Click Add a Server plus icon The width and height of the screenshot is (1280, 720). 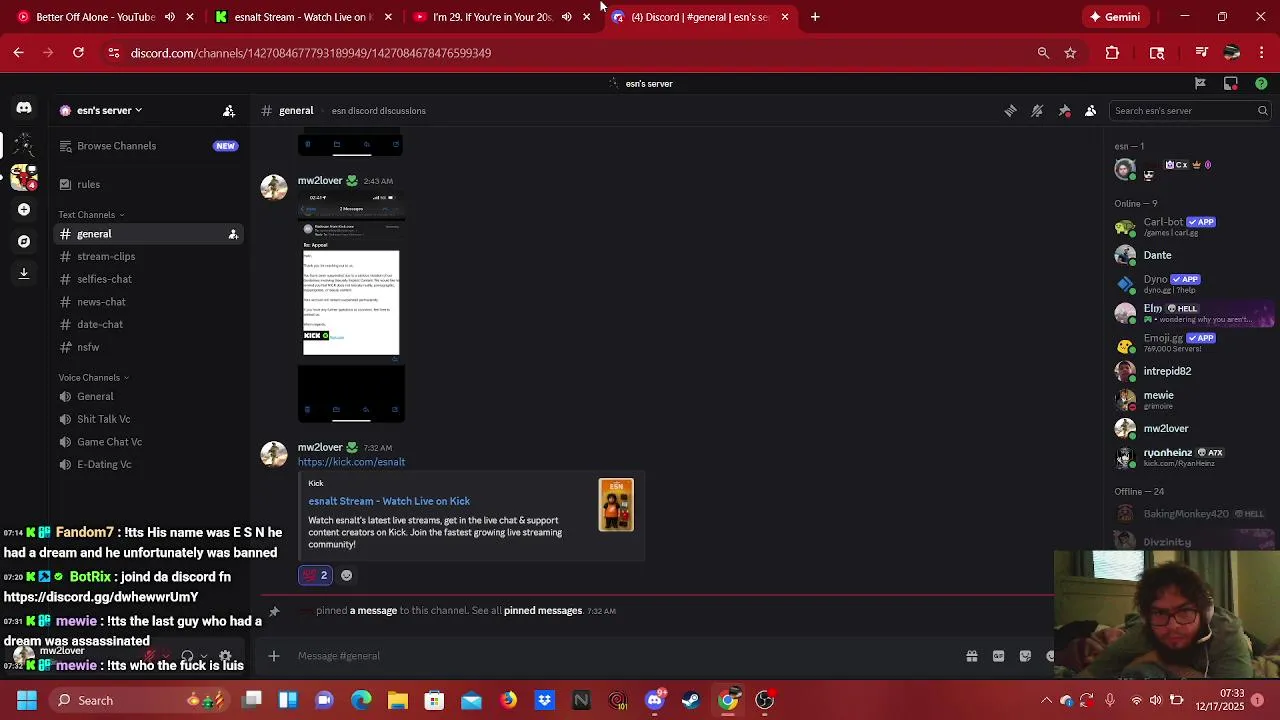click(x=24, y=210)
